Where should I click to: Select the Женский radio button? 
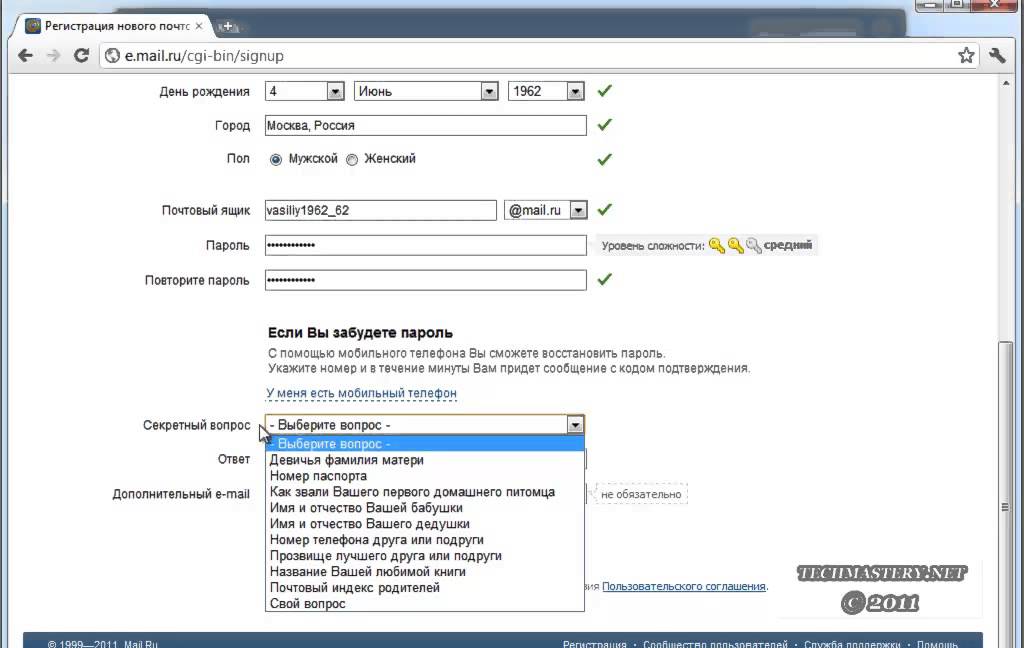pos(352,159)
